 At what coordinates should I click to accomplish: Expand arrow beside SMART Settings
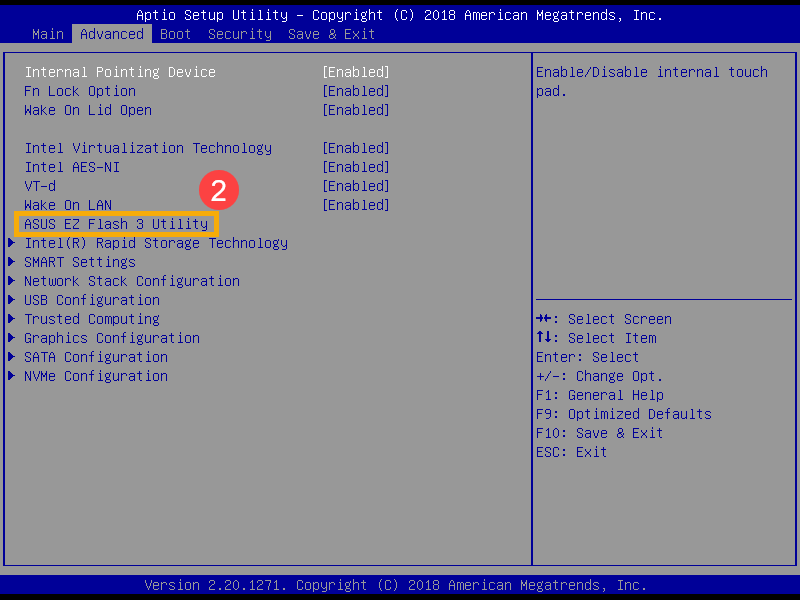pos(11,262)
